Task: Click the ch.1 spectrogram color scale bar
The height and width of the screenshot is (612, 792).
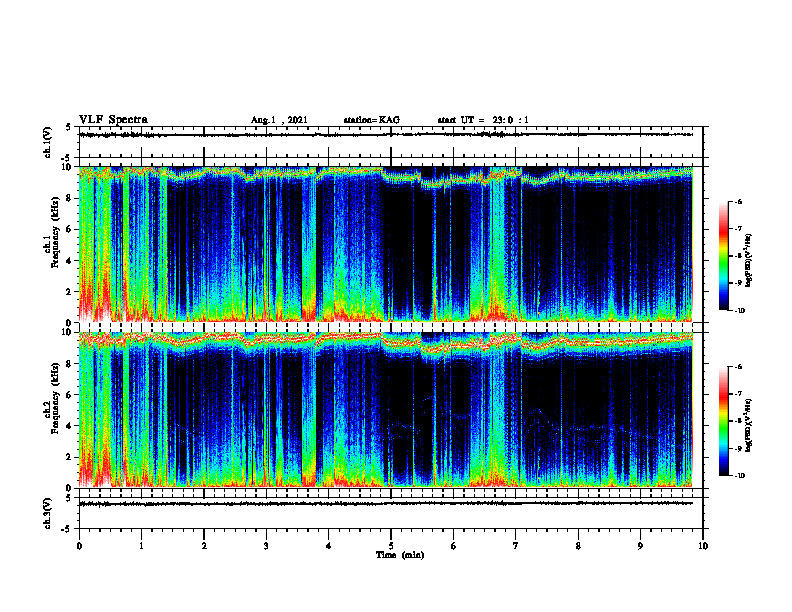Action: tap(724, 256)
